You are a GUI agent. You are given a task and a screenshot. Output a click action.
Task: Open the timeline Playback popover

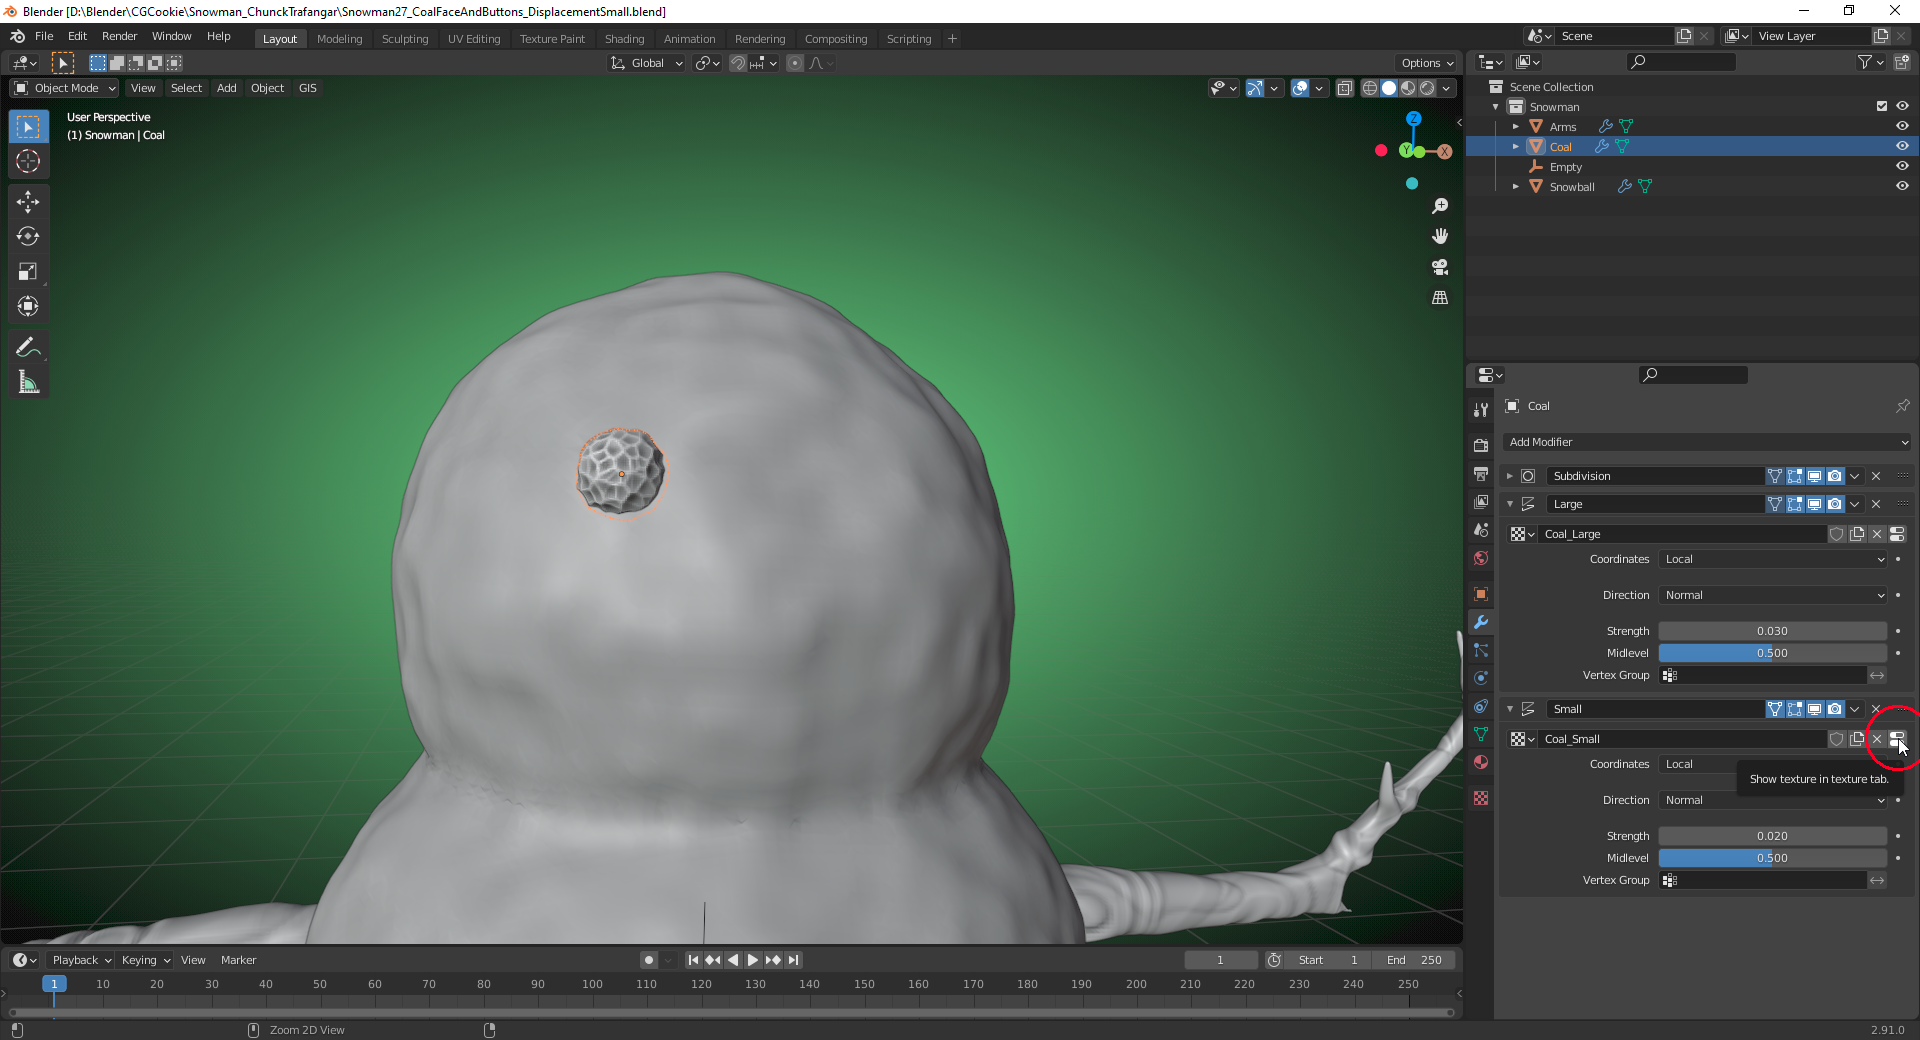81,960
